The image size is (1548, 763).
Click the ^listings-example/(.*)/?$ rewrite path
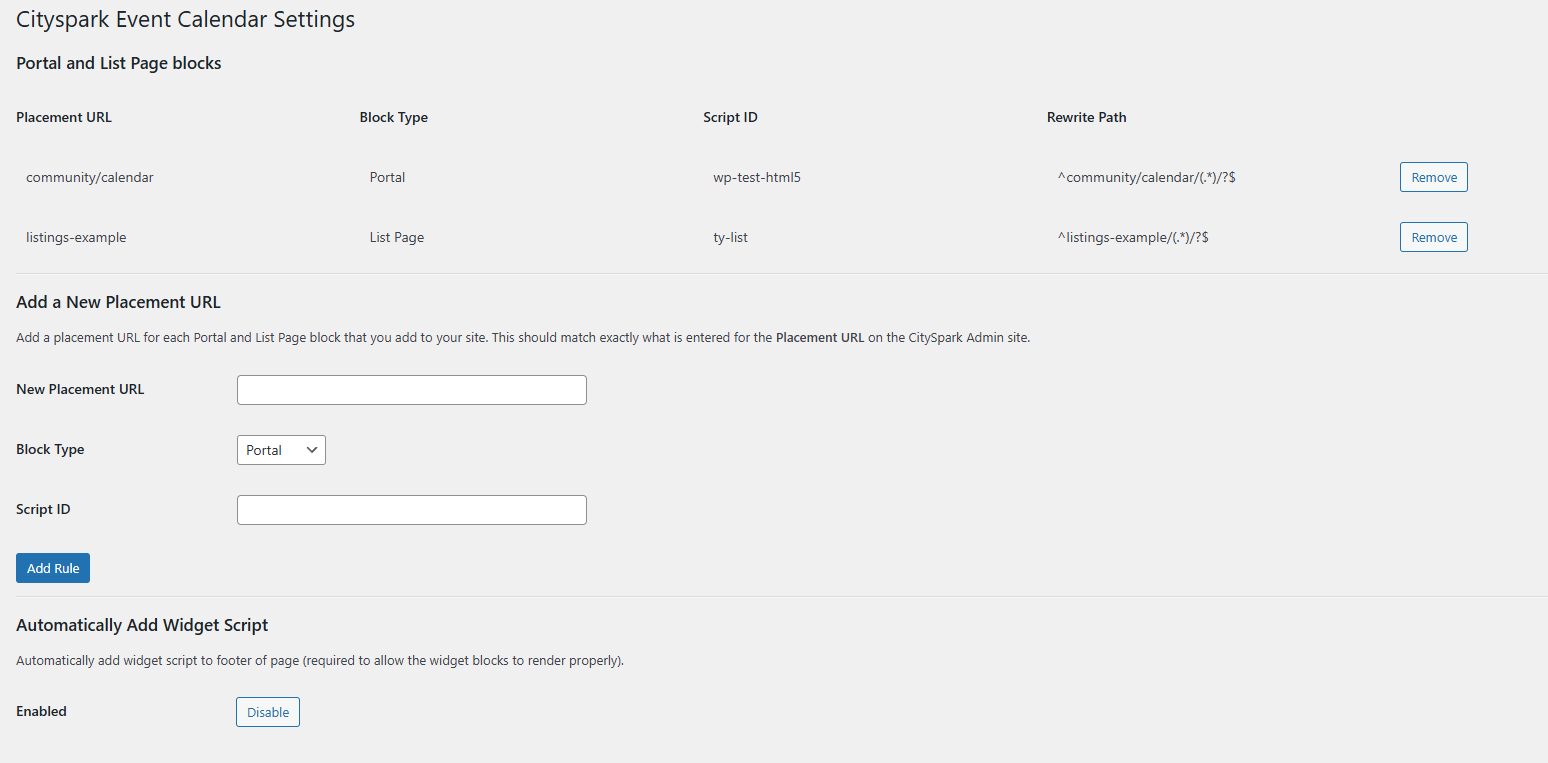click(x=1134, y=237)
